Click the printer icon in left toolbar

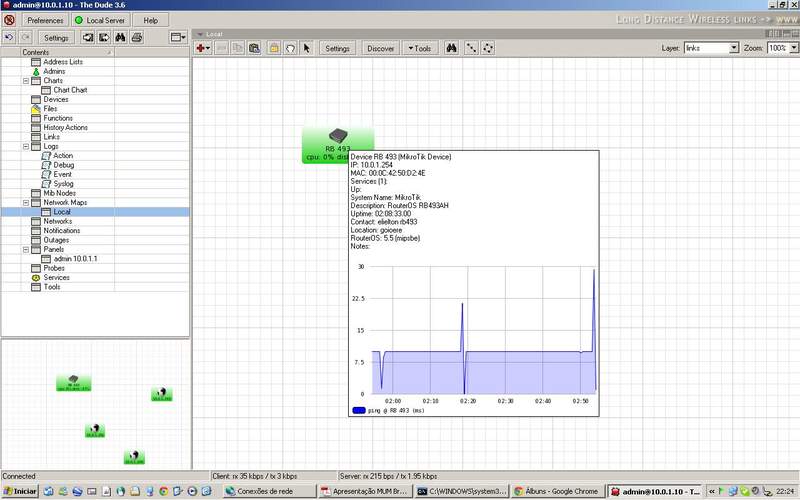[137, 37]
